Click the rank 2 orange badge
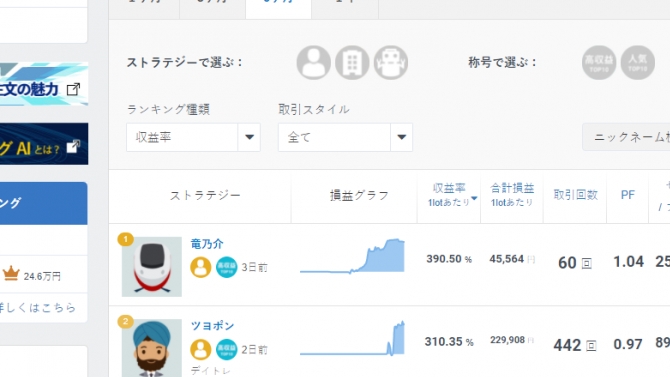670x377 pixels. [126, 321]
